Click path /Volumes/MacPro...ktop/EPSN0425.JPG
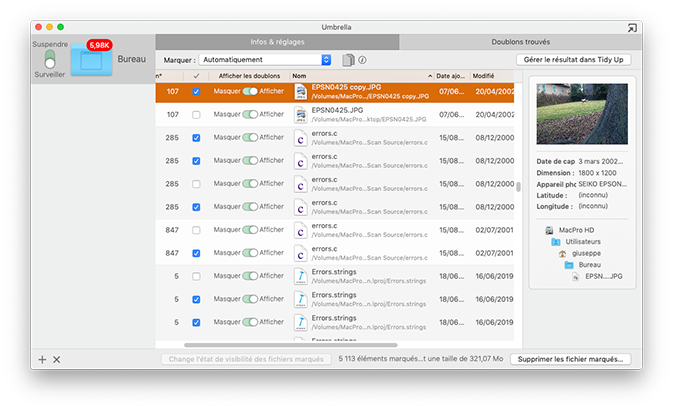Image resolution: width=673 pixels, height=410 pixels. pyautogui.click(x=369, y=119)
